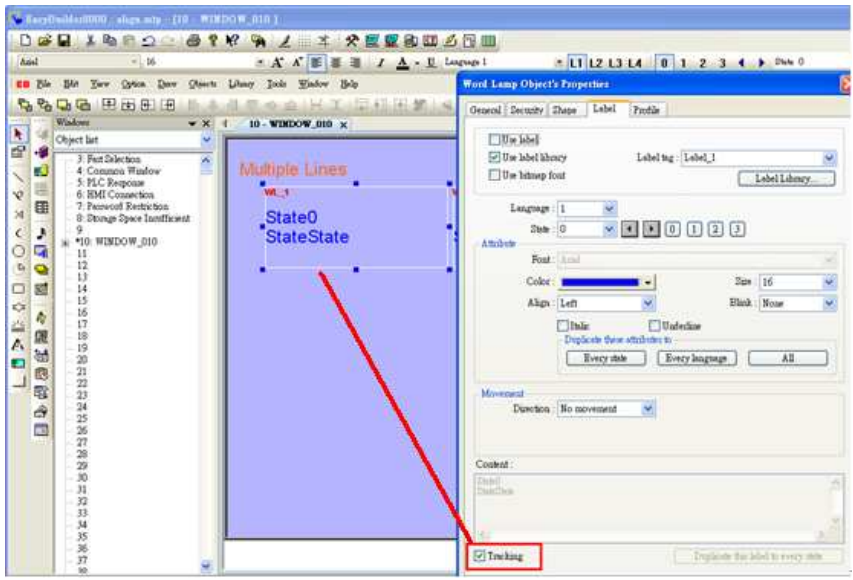Select '10: WINDOW_010' in the window list
Viewport: 853px width, 580px height.
click(x=117, y=242)
